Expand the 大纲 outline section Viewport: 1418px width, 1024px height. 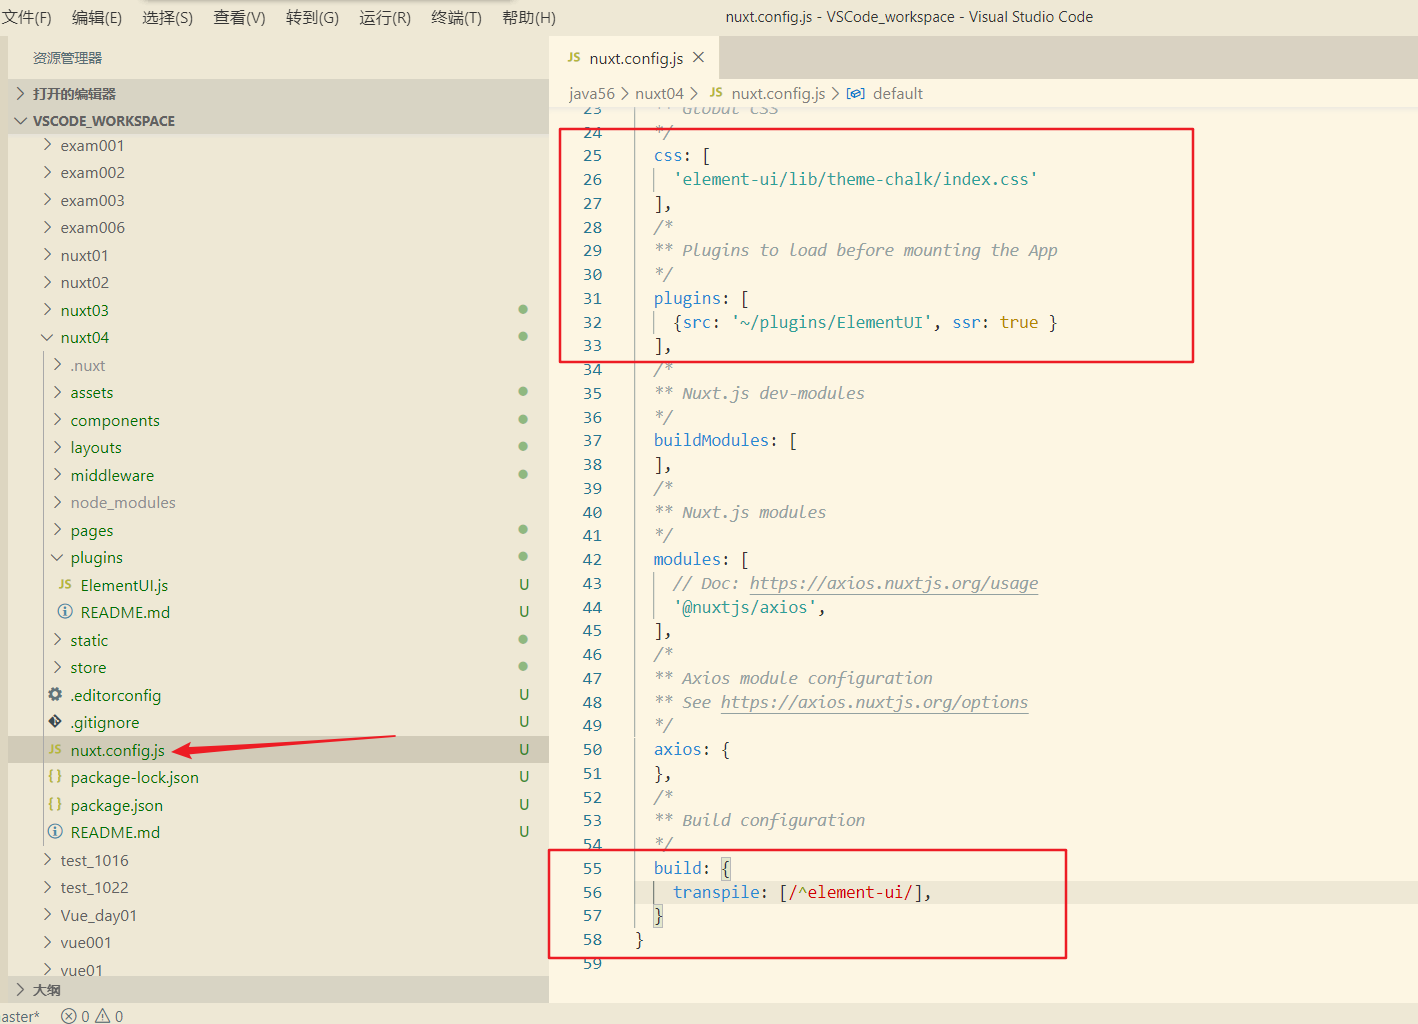(x=21, y=989)
